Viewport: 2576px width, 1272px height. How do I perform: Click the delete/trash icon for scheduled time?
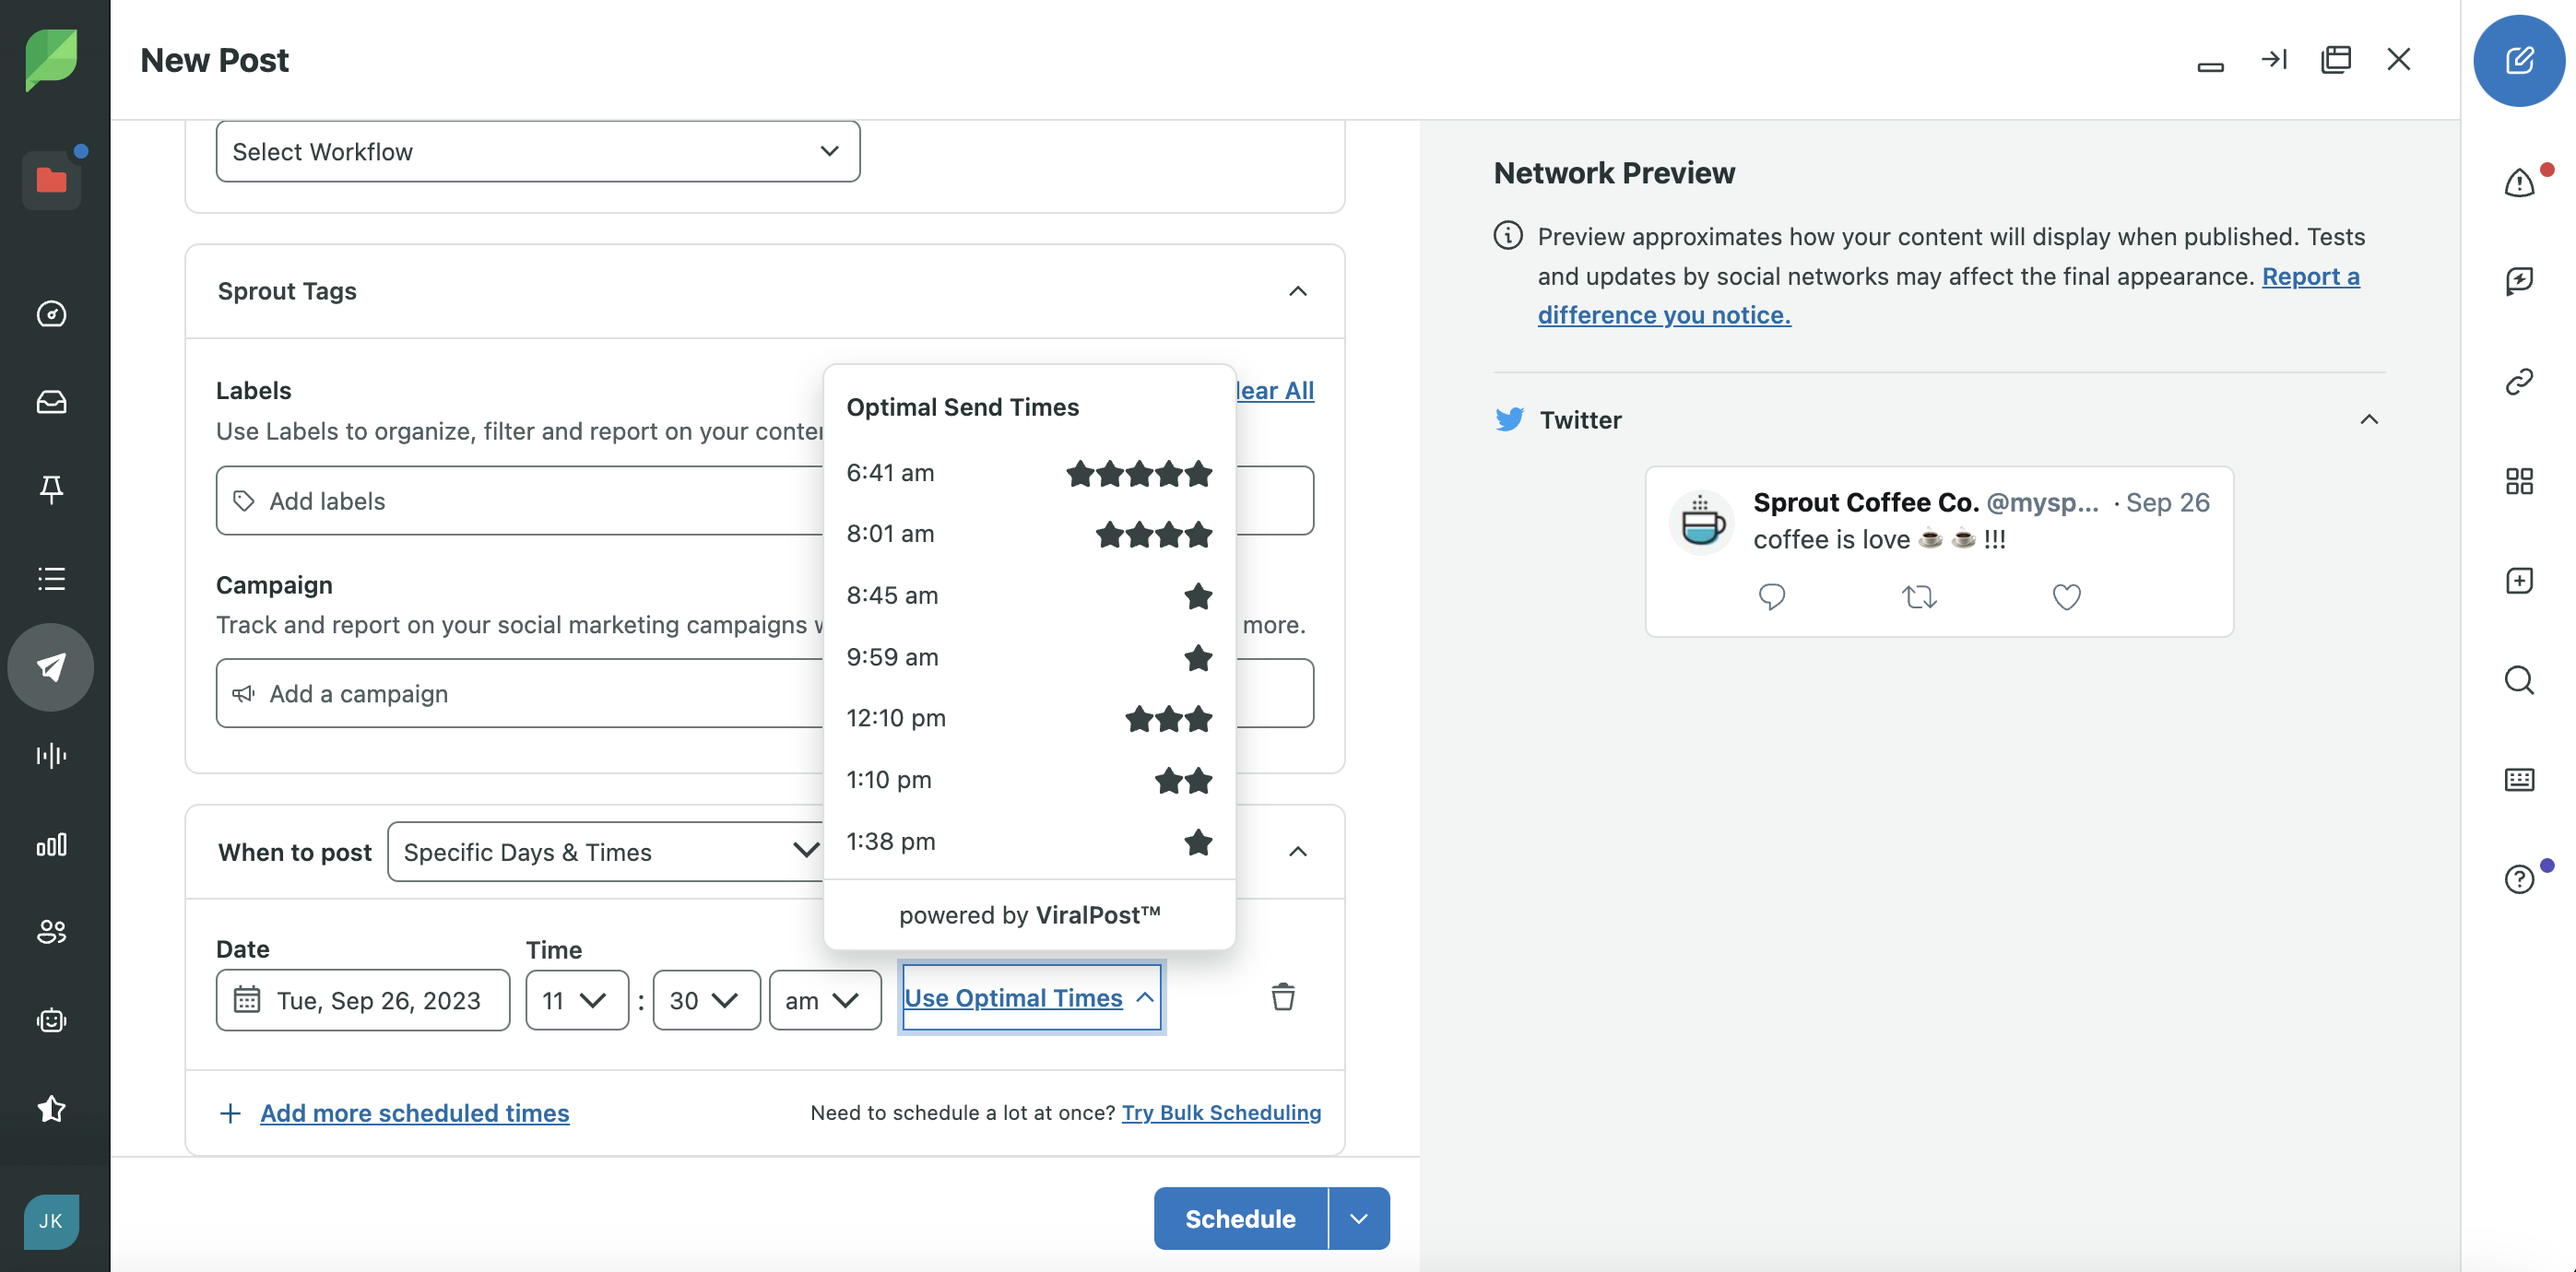[1280, 999]
